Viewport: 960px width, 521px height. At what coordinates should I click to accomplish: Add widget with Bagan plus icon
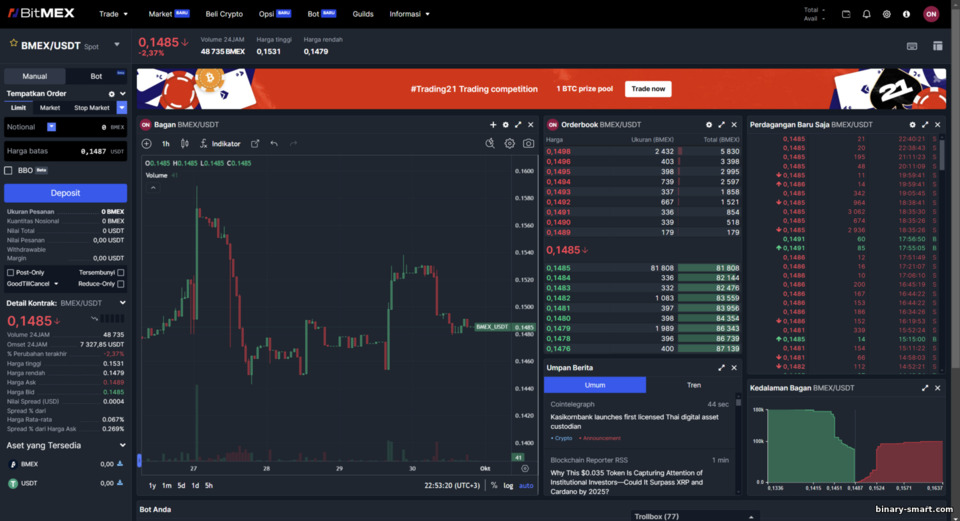[493, 125]
